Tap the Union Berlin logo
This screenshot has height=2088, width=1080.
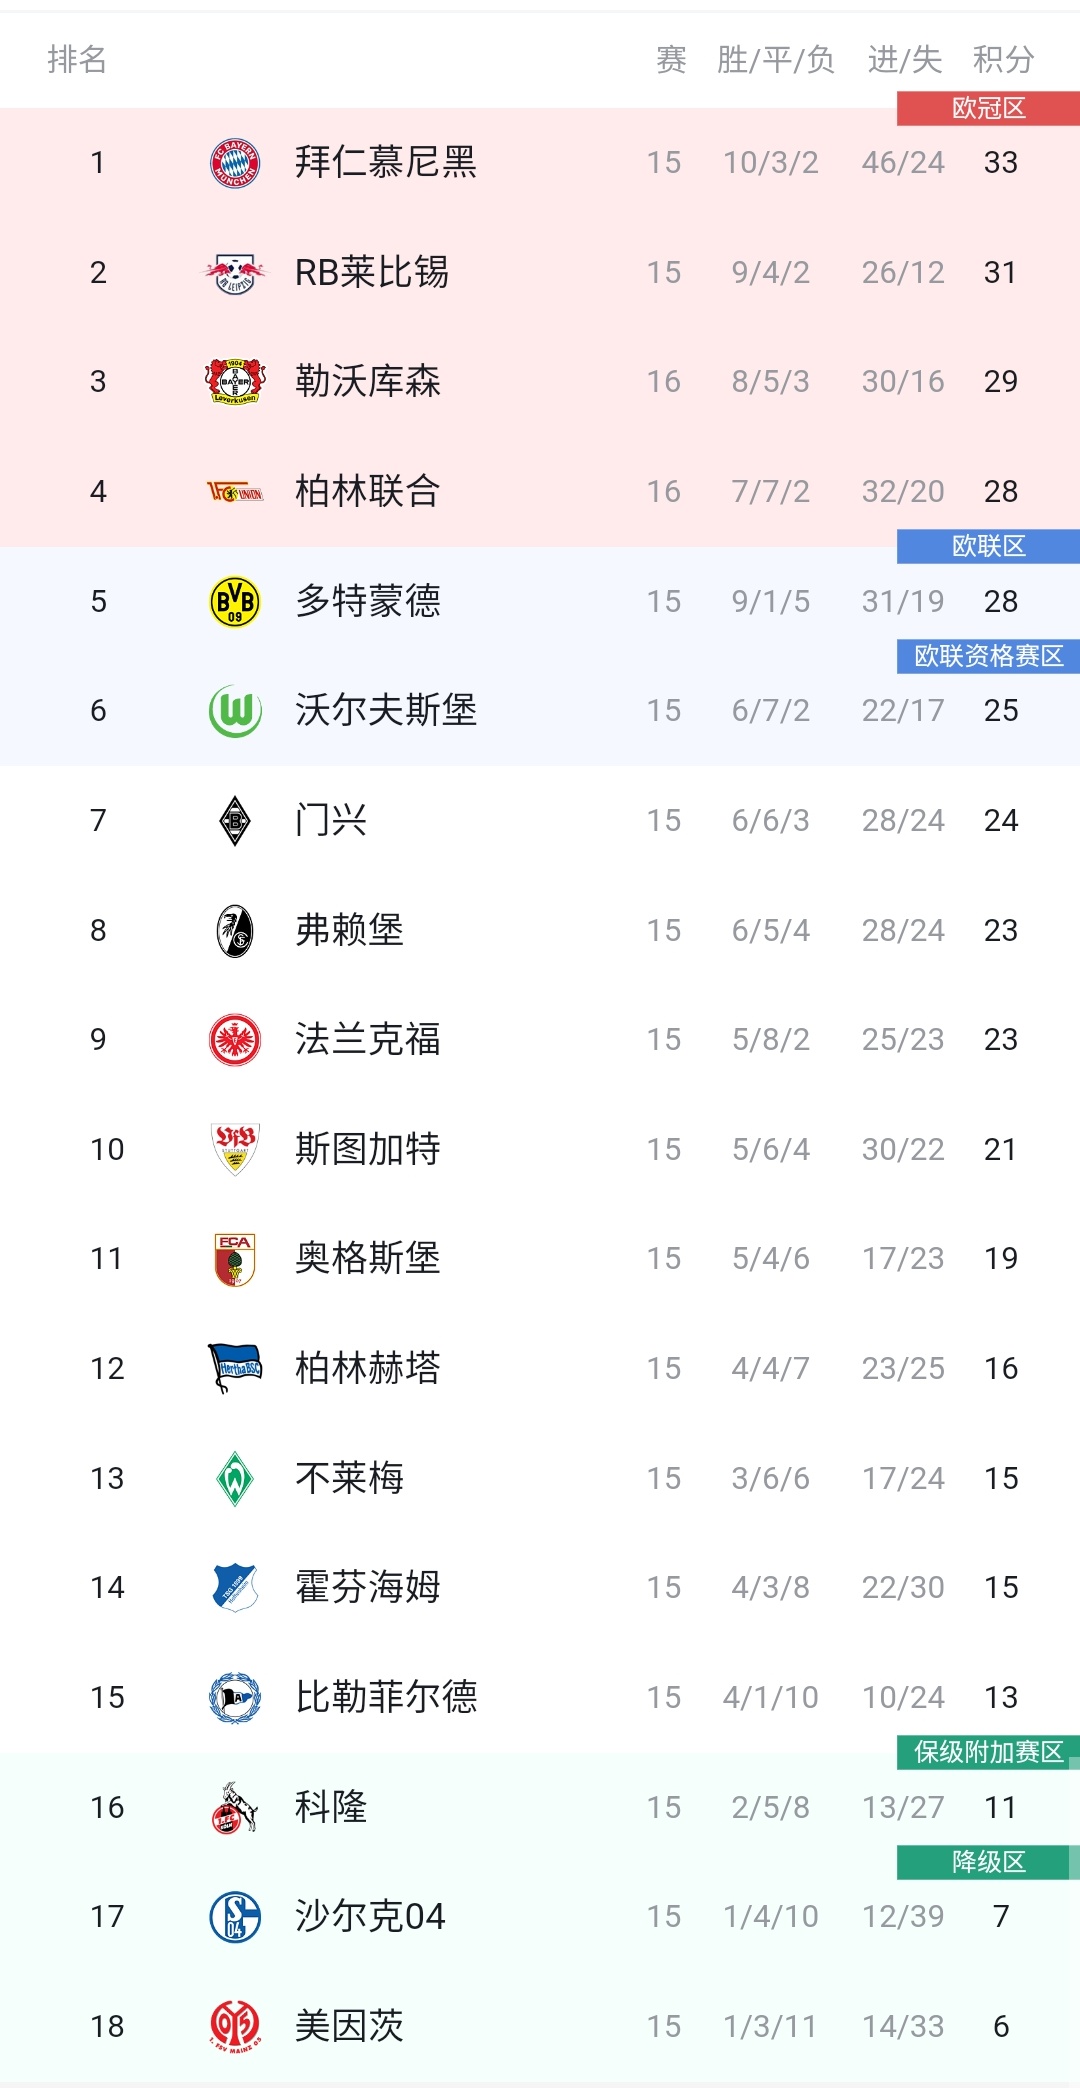(x=235, y=492)
